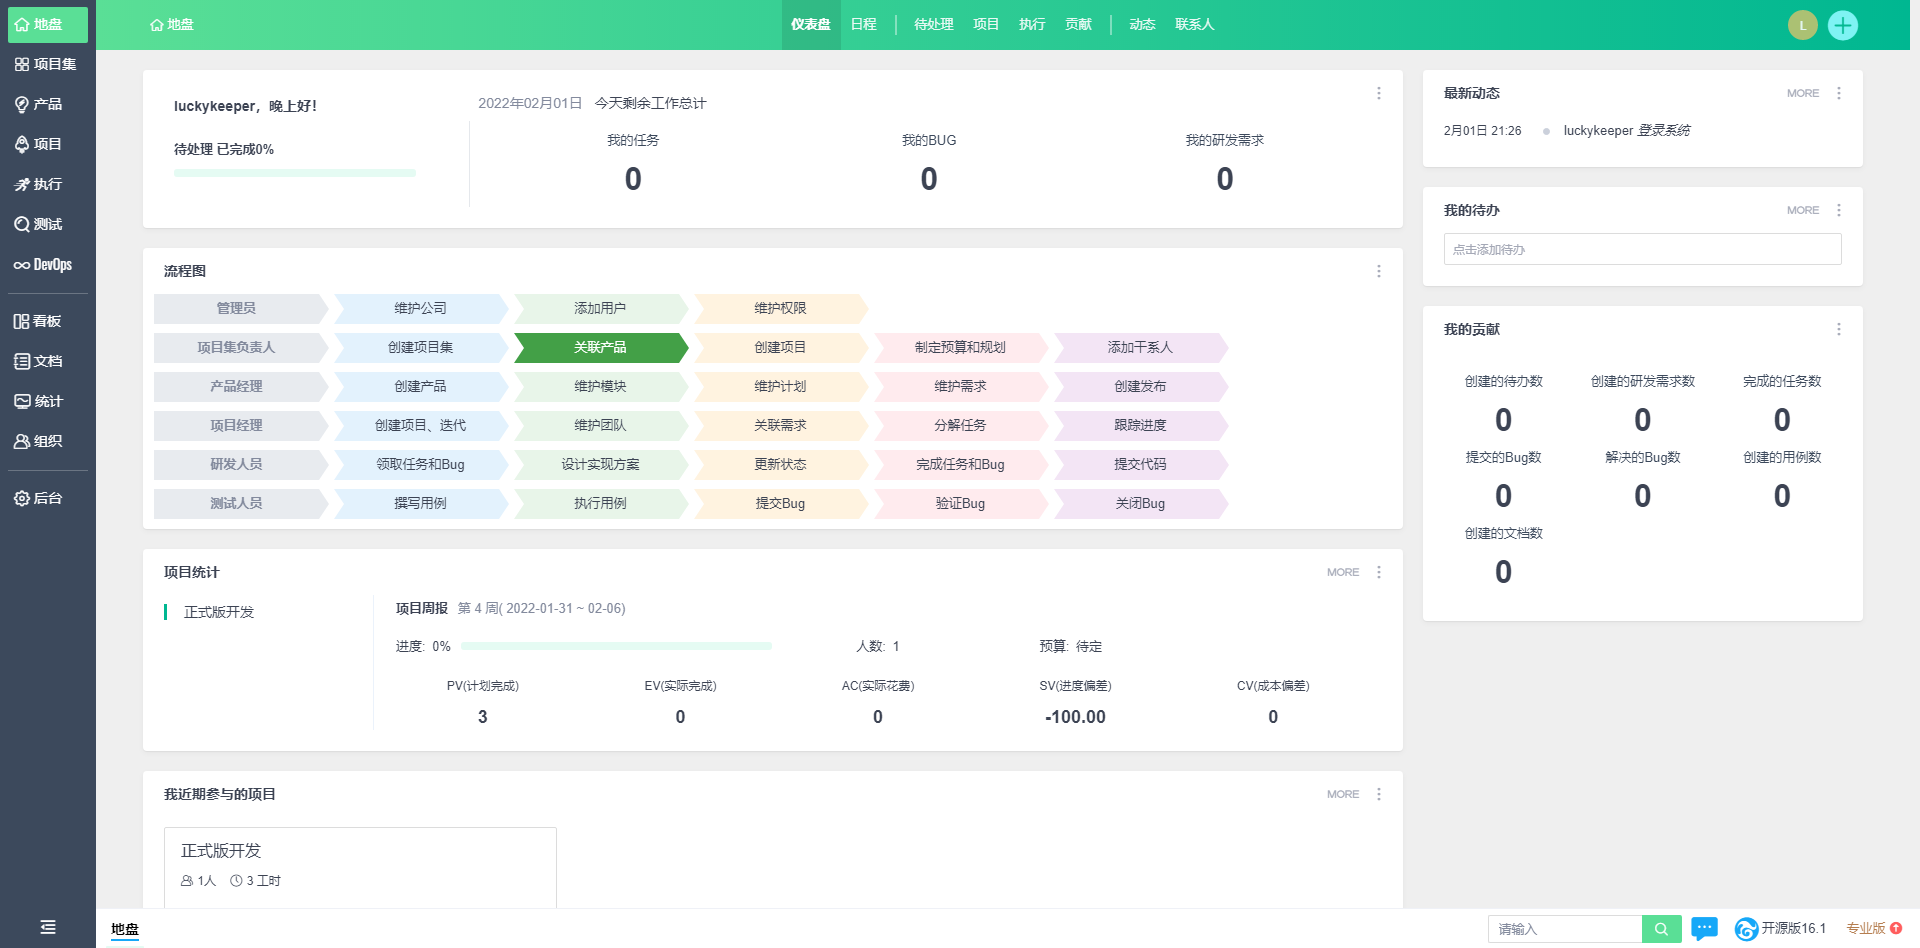Open the DevOps sidebar icon
This screenshot has width=1920, height=948.
tap(43, 265)
